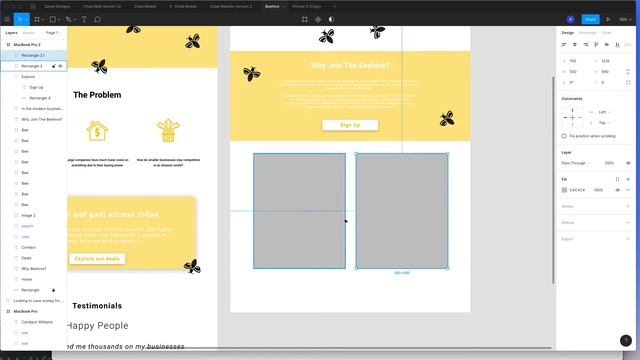Viewport: 640px width, 360px height.
Task: Click the constraints cross diagram widget
Action: [572, 117]
